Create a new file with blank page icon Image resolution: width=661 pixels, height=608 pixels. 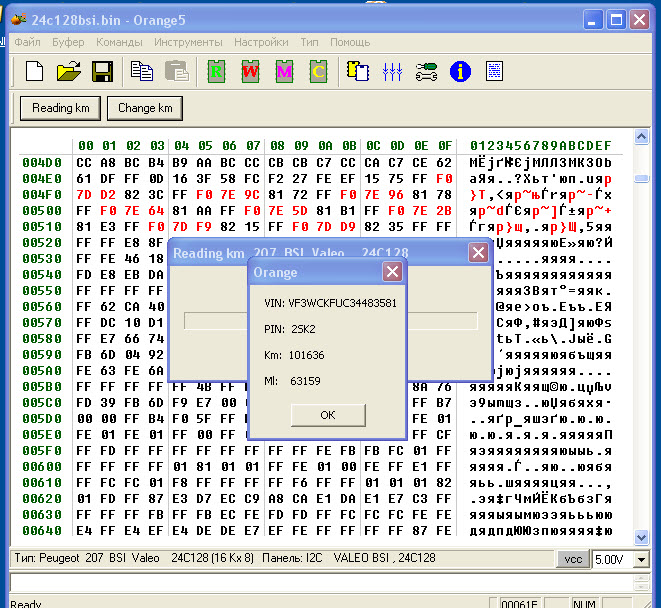pos(34,71)
